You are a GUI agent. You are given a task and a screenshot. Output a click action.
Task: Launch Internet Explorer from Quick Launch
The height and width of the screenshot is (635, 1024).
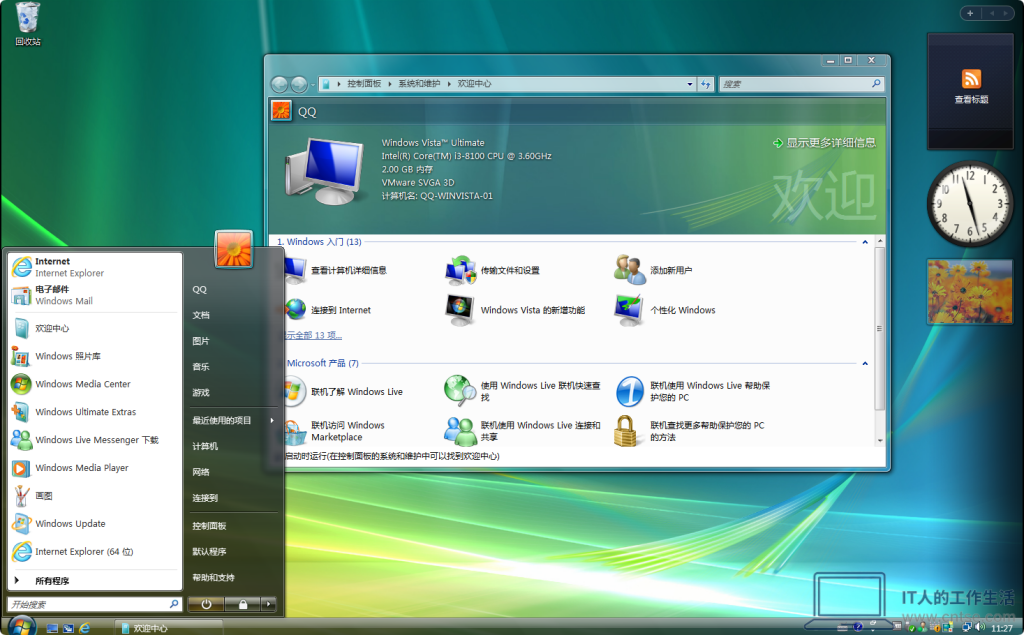coord(84,628)
